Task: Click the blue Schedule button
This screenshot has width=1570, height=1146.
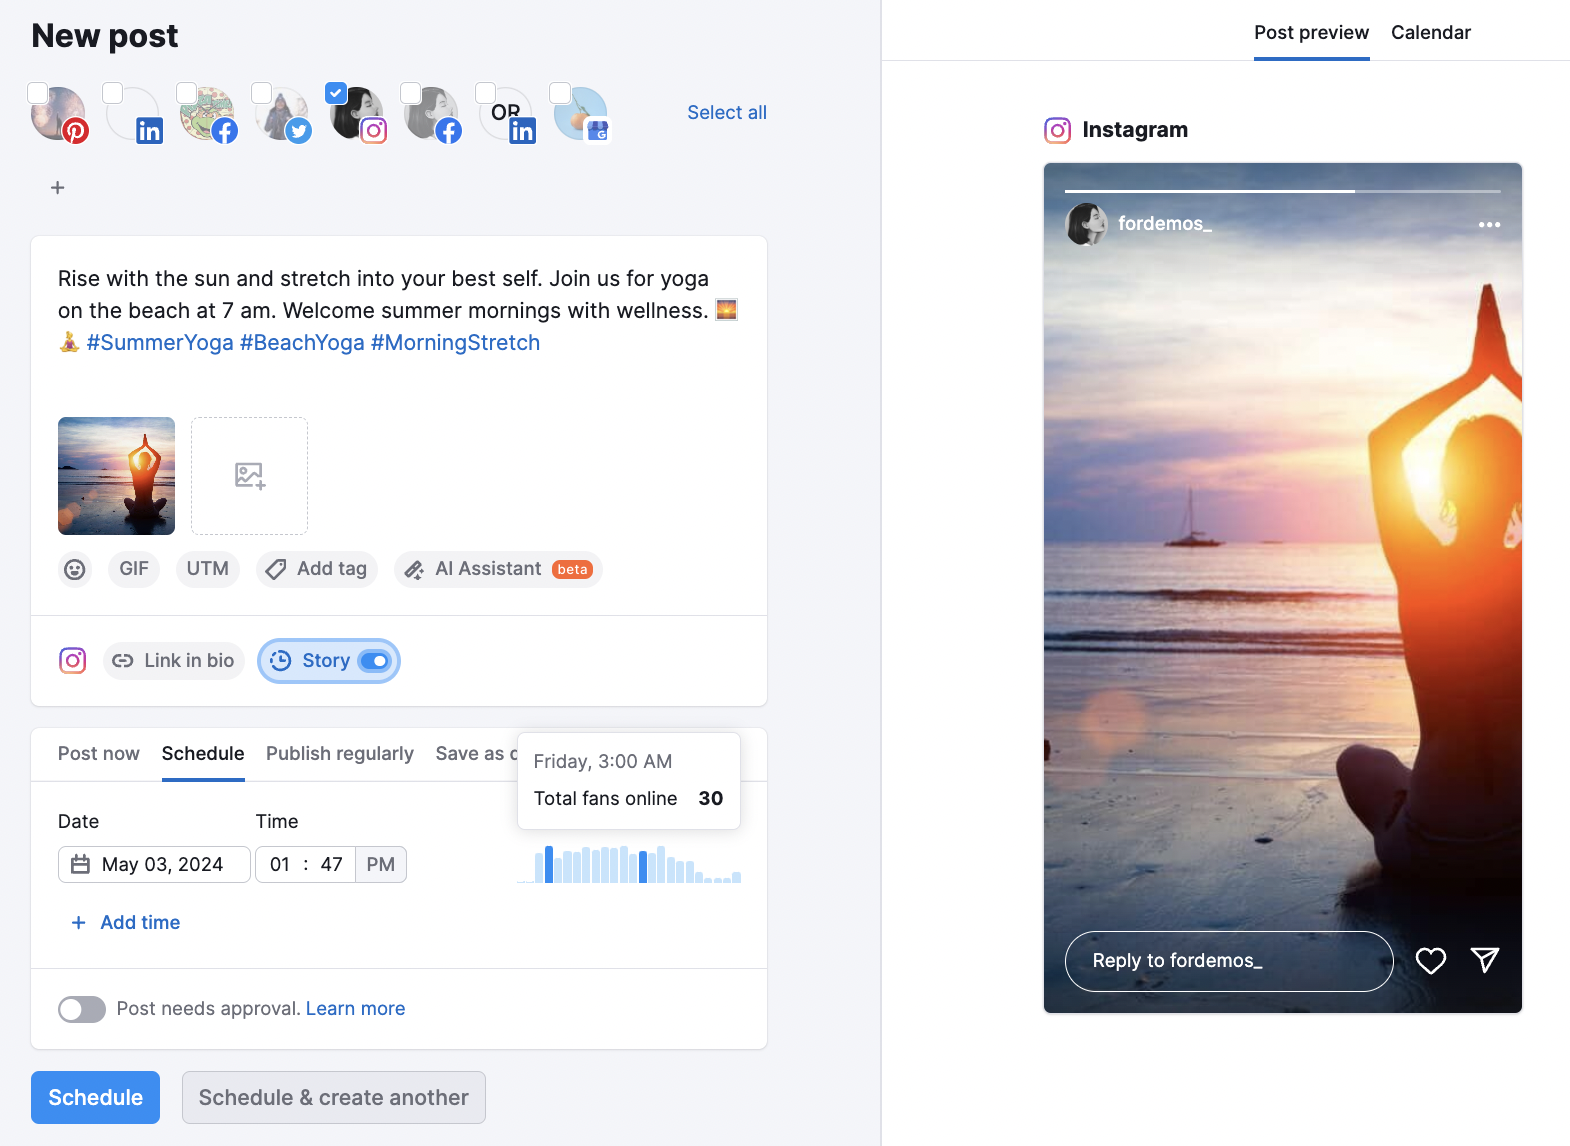Action: [95, 1097]
